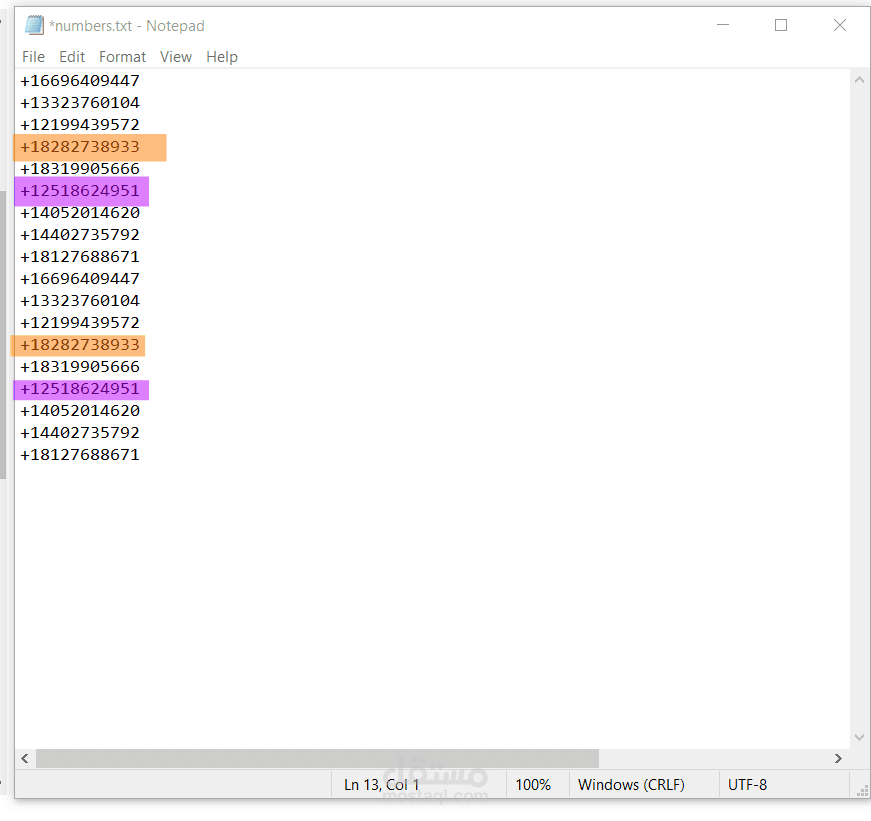Viewport: 871px width, 821px height.
Task: Click the first +18319905666 line
Action: [x=80, y=169]
